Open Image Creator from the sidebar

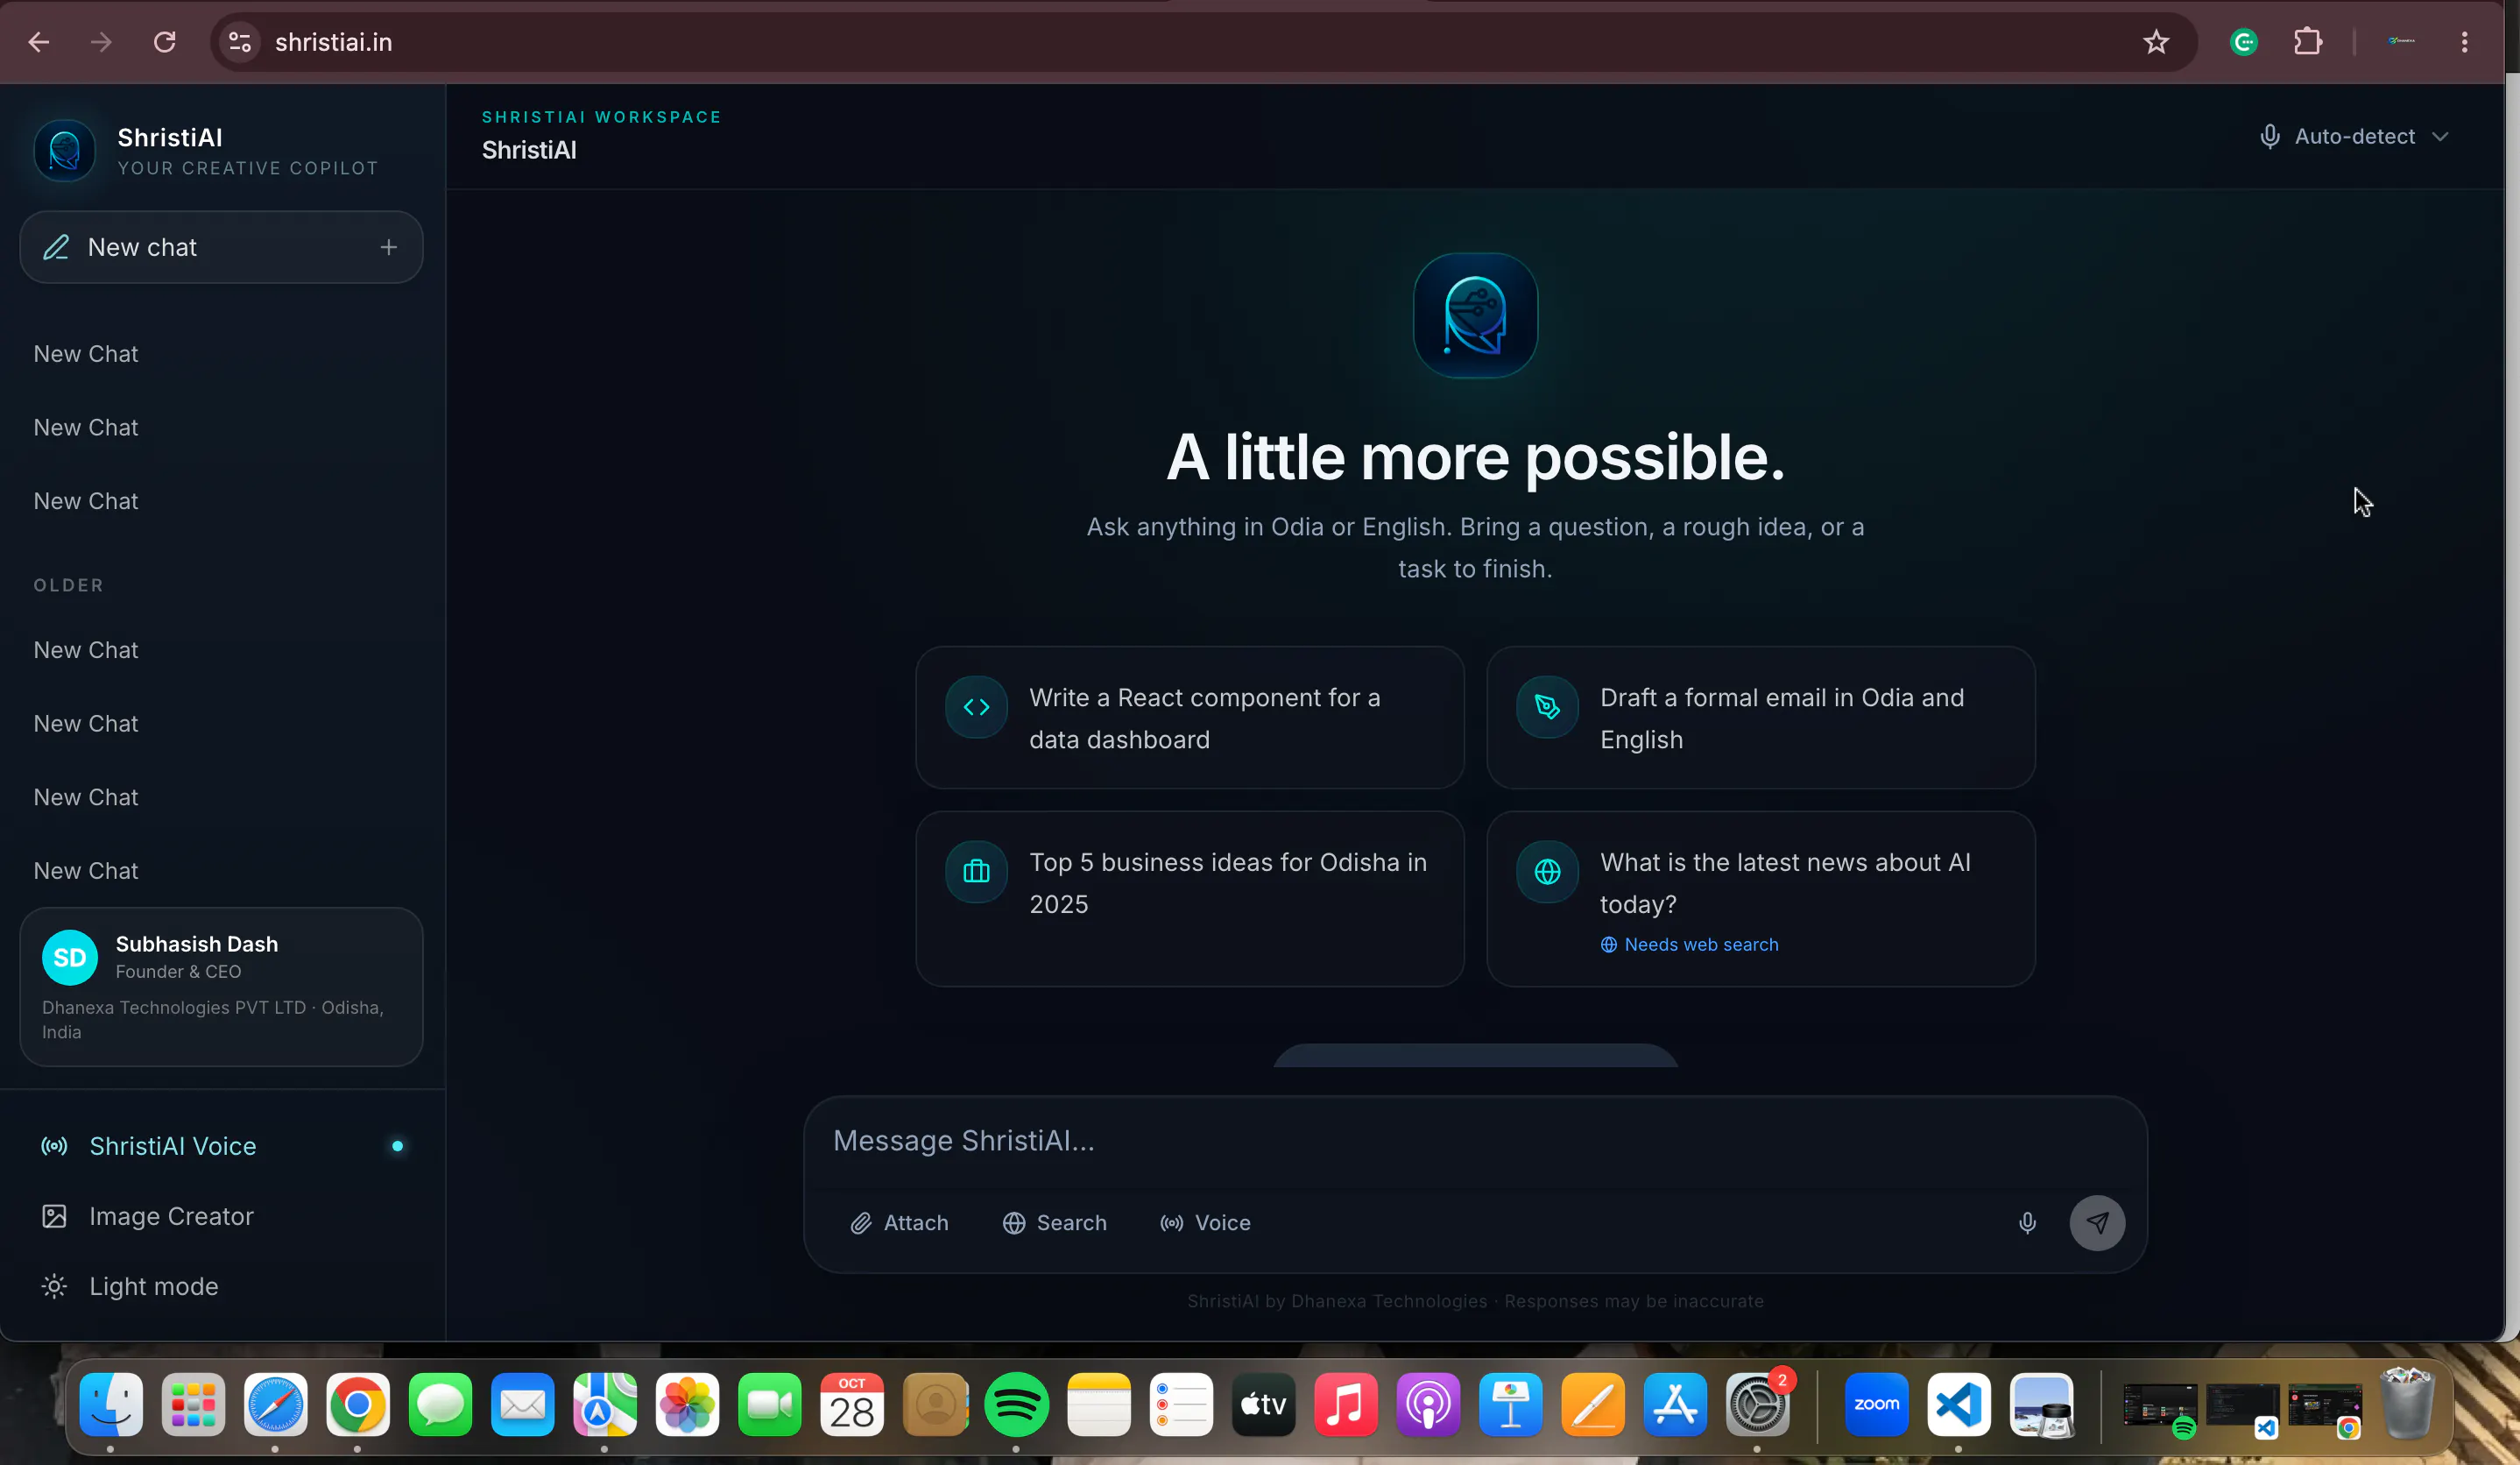click(x=222, y=1216)
